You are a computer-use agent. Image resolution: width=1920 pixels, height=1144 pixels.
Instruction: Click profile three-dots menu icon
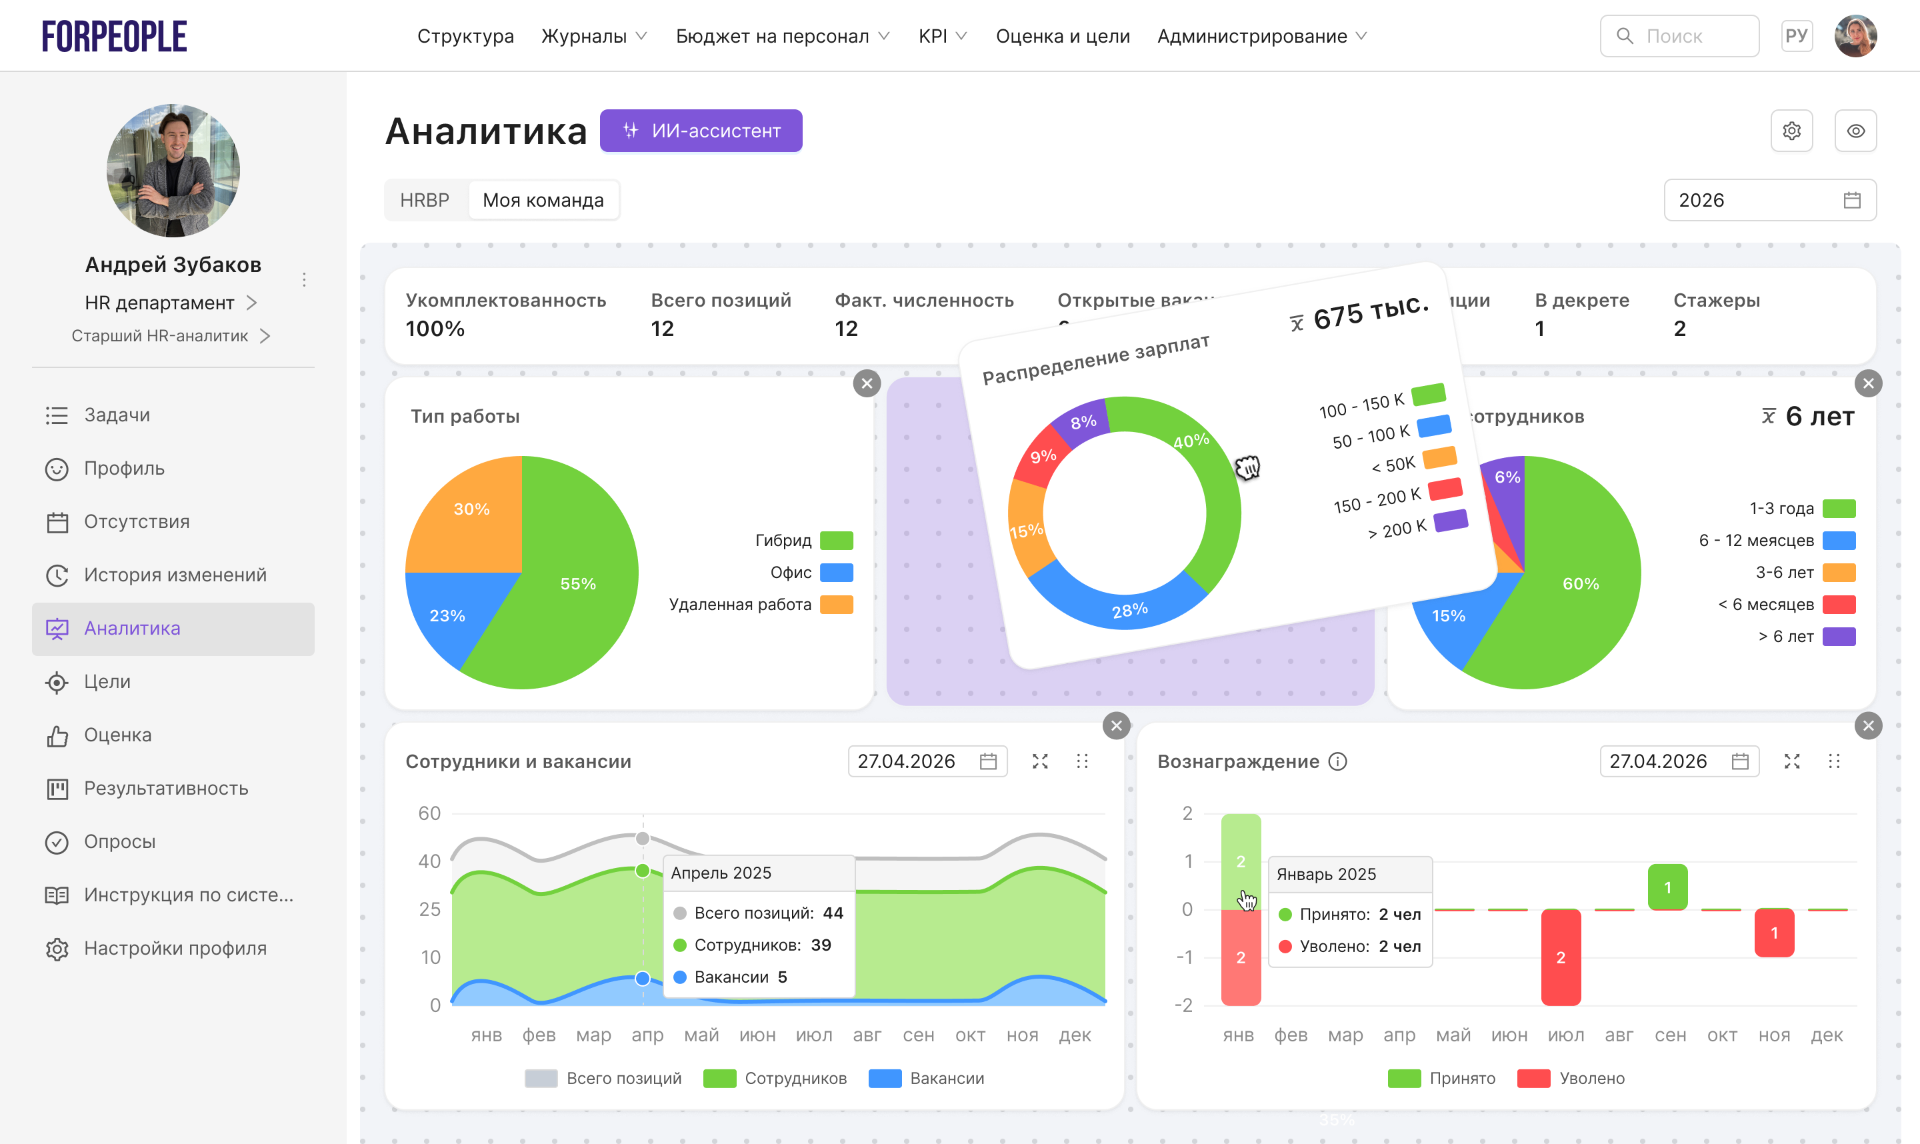click(x=304, y=280)
